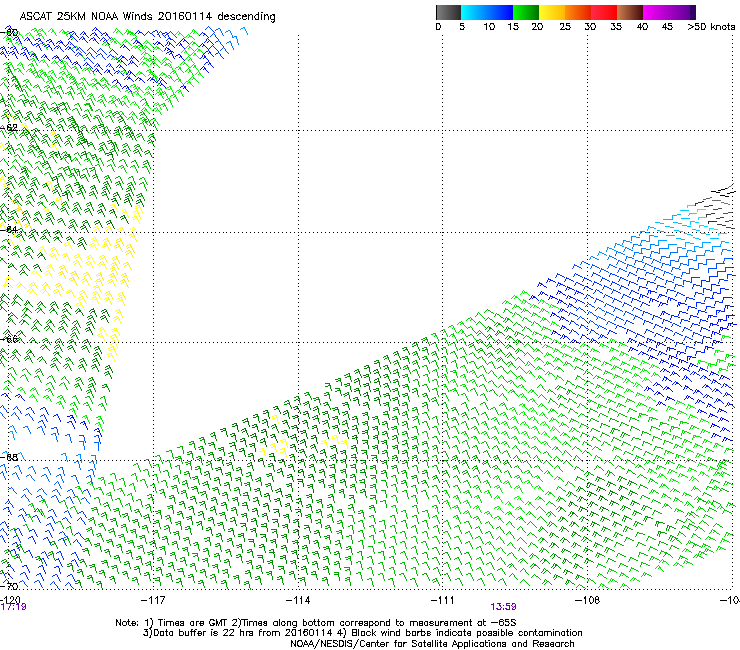Click the legend label "40"
Viewport: 740px width, 650px height.
(x=642, y=27)
